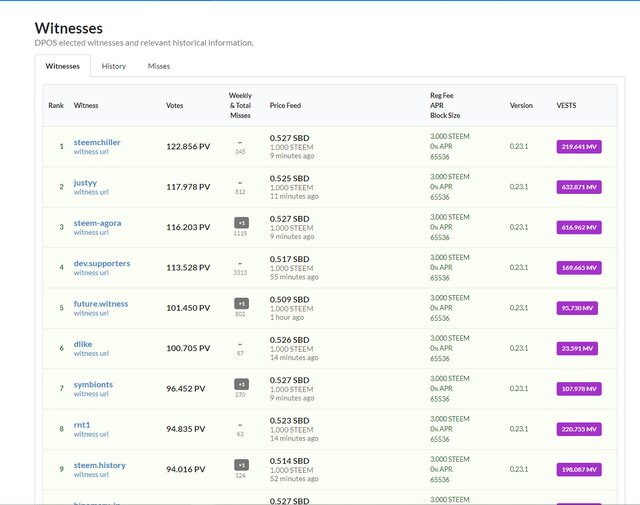The height and width of the screenshot is (505, 640).
Task: Open the justyy witness link
Action: (85, 183)
